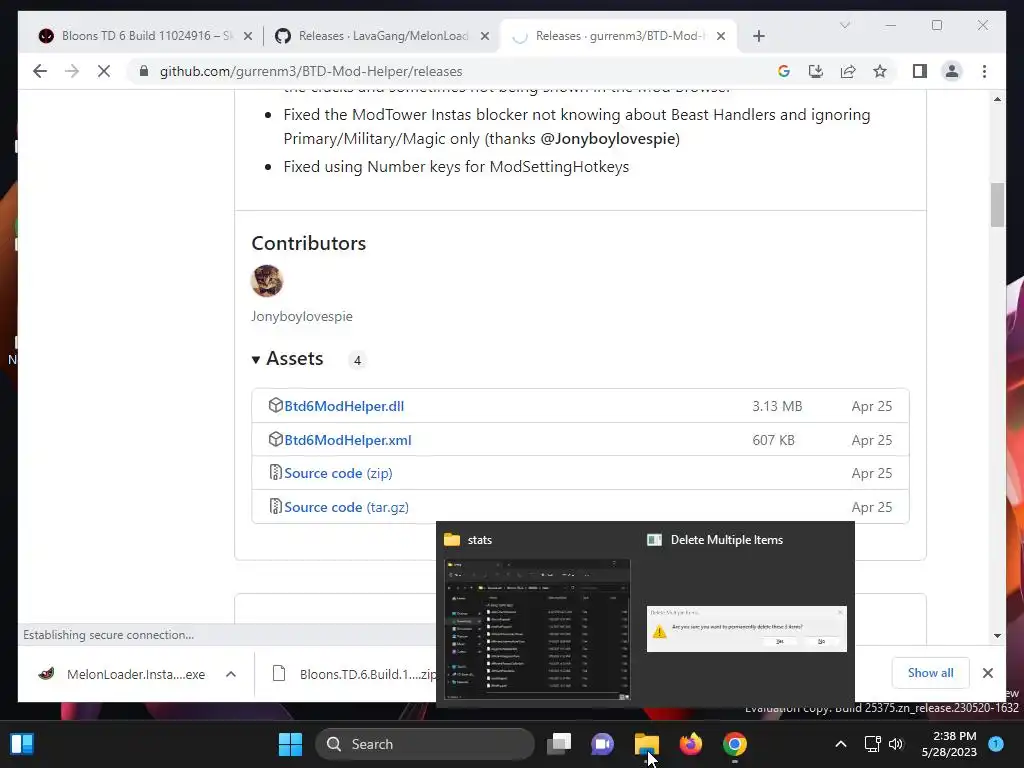
Task: Open Google Chrome on taskbar
Action: click(x=735, y=744)
